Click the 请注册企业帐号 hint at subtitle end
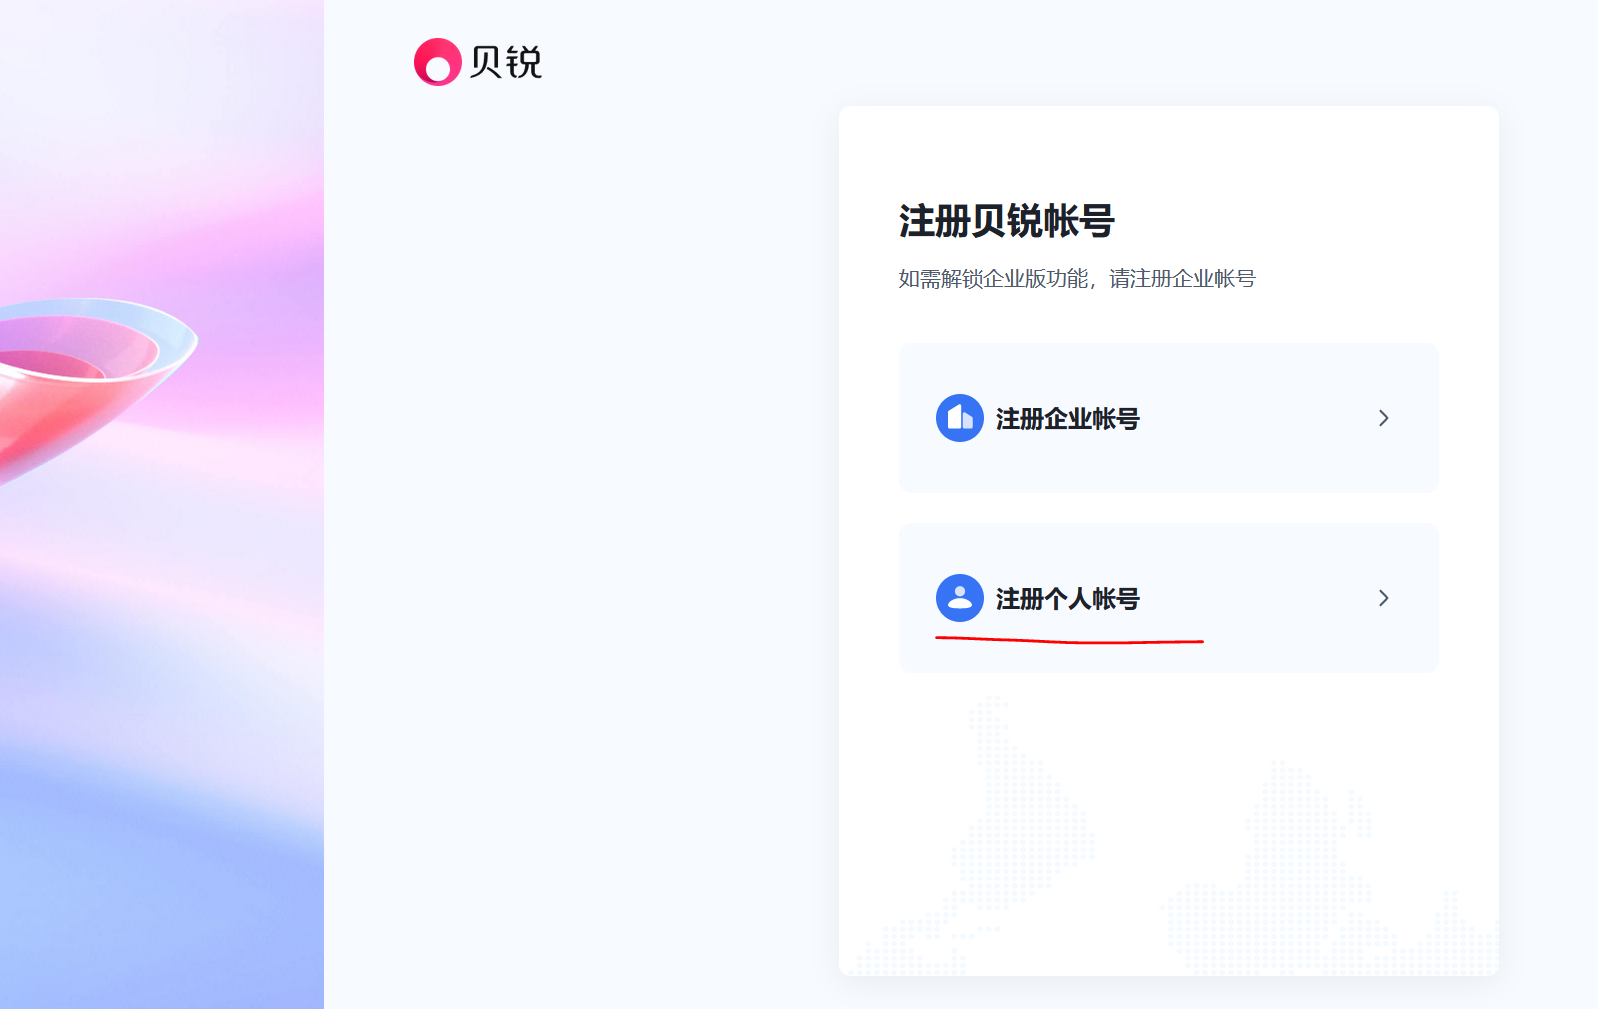Viewport: 1598px width, 1009px height. click(x=1182, y=279)
